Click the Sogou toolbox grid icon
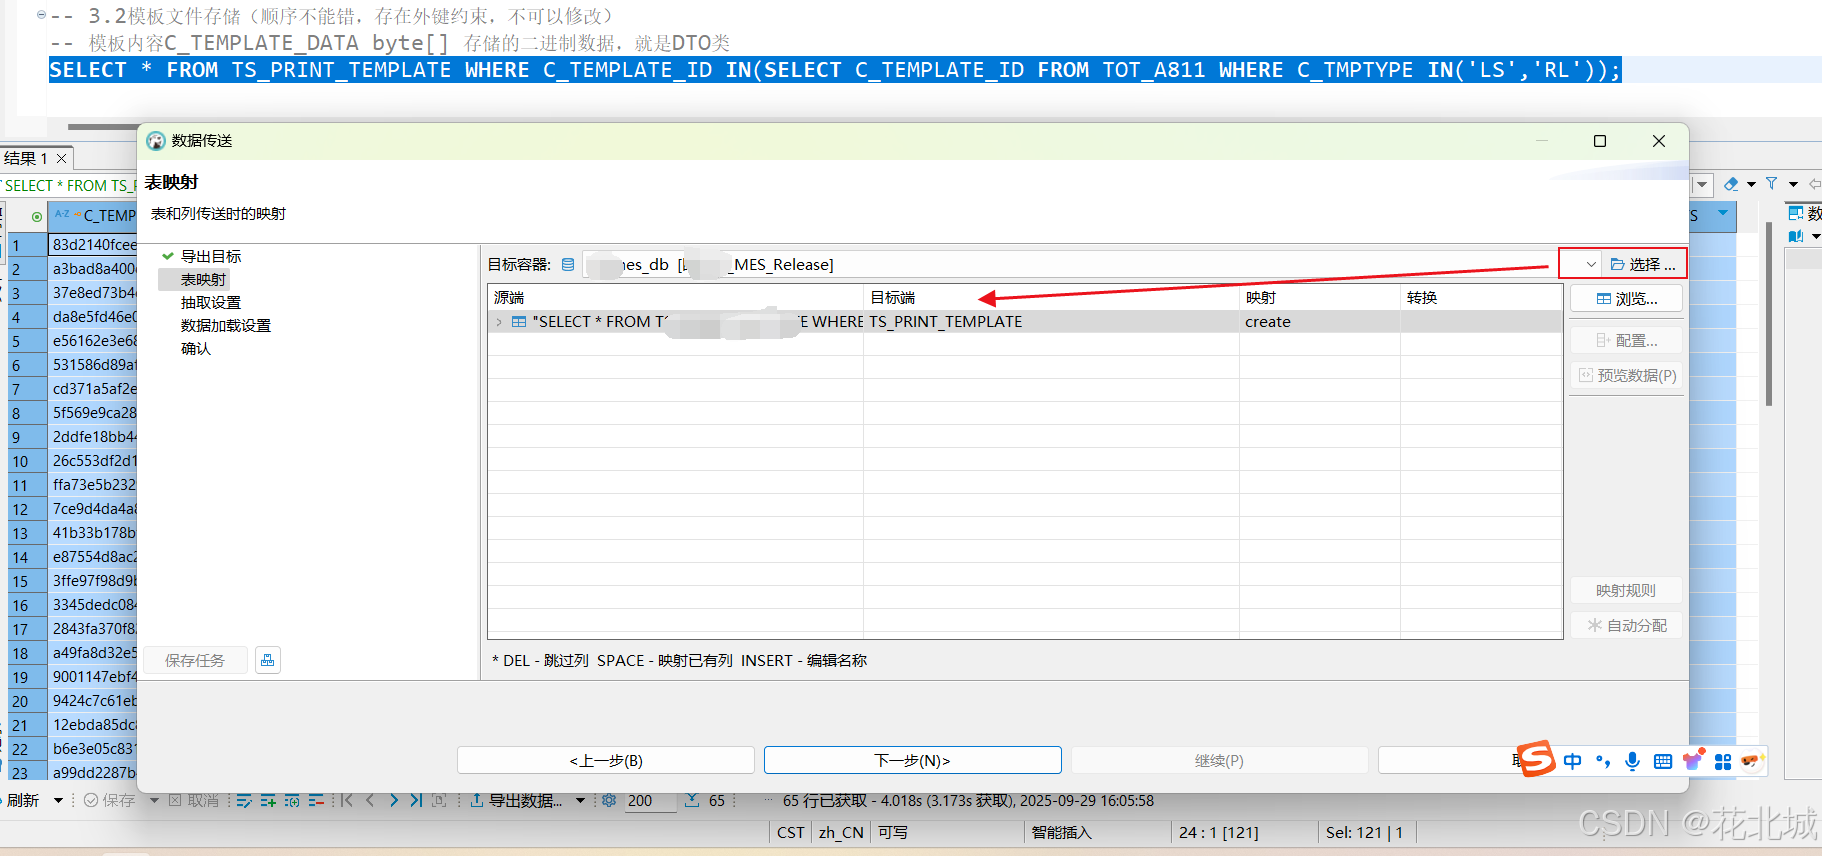Image resolution: width=1822 pixels, height=856 pixels. [x=1722, y=761]
